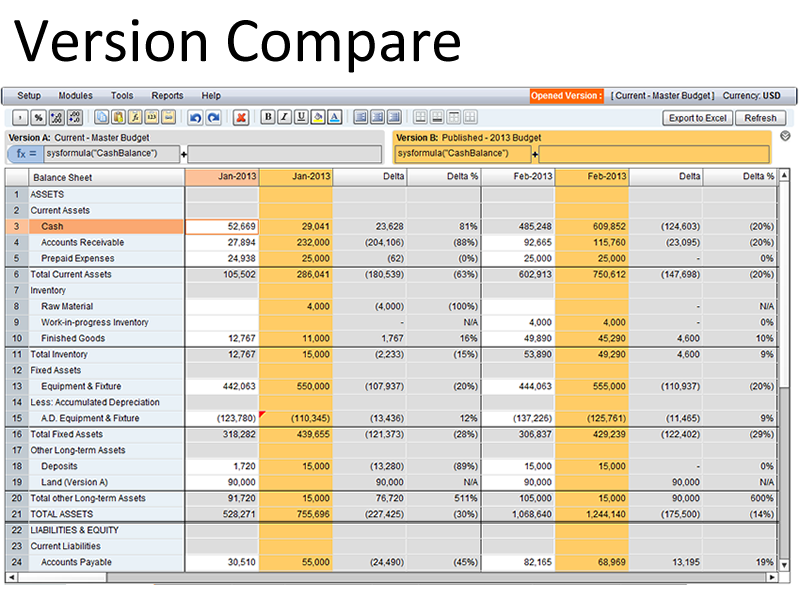The height and width of the screenshot is (600, 800).
Task: Click the Export to Excel button
Action: tap(697, 118)
